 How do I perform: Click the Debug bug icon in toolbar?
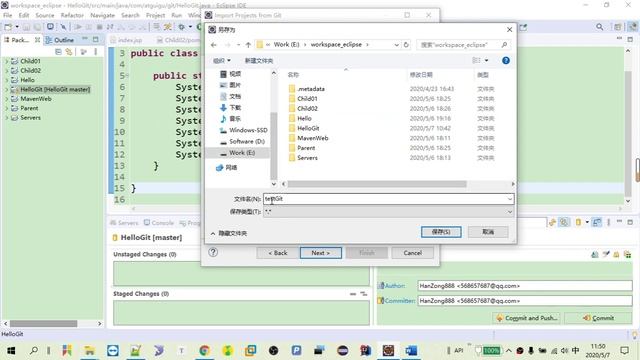[181, 27]
